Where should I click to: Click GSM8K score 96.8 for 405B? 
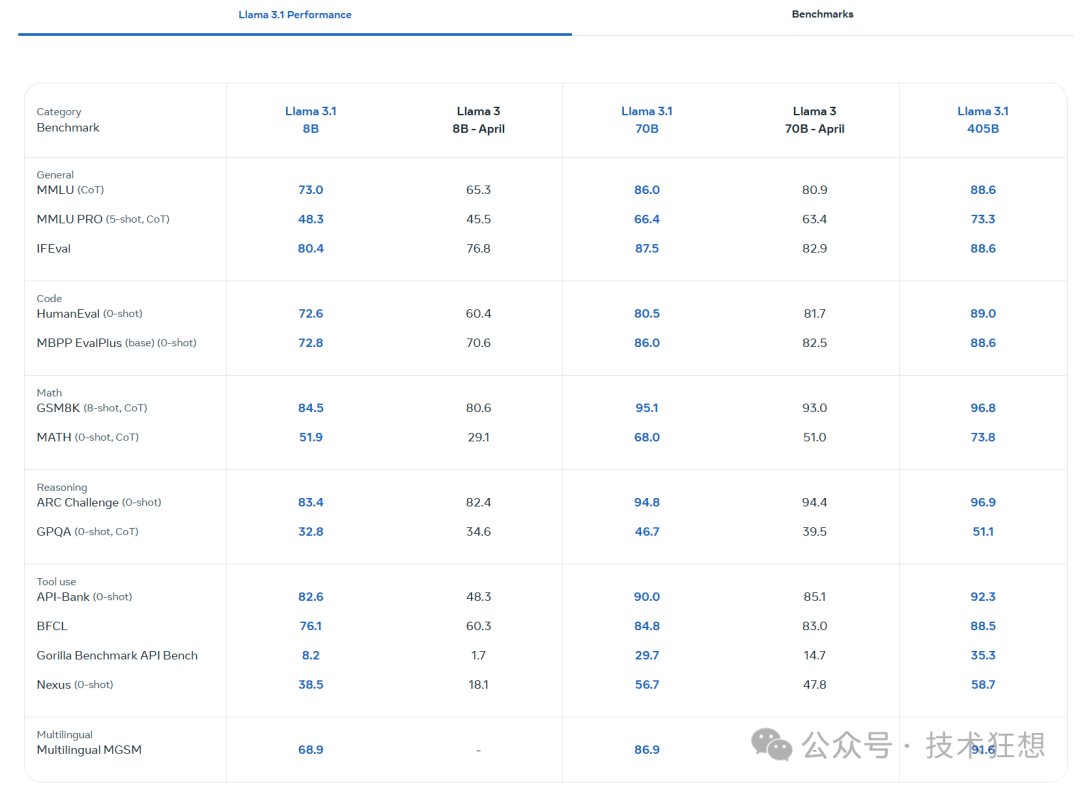(x=983, y=408)
